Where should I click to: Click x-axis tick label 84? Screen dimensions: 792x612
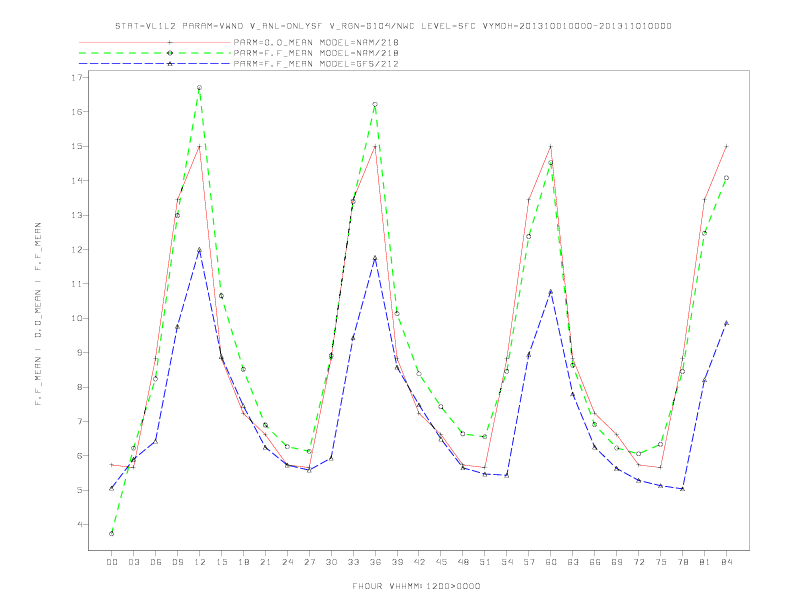(727, 562)
